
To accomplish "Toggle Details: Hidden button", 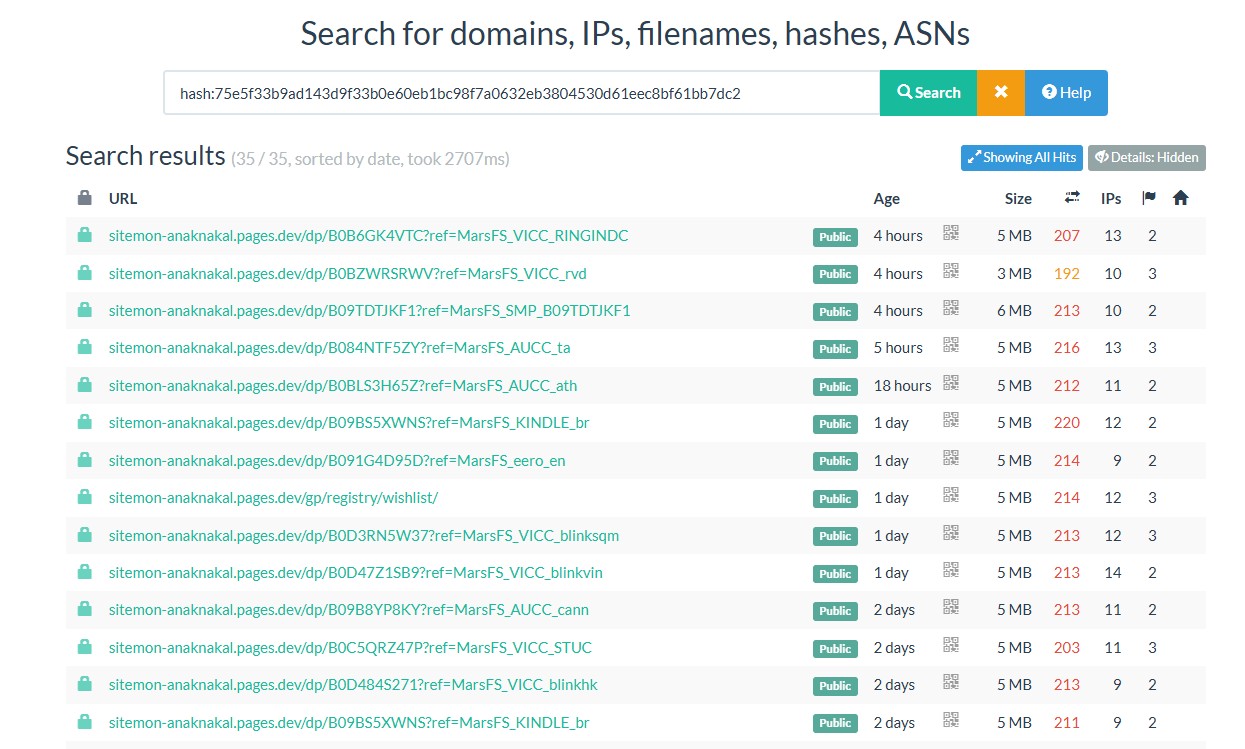I will pos(1146,157).
